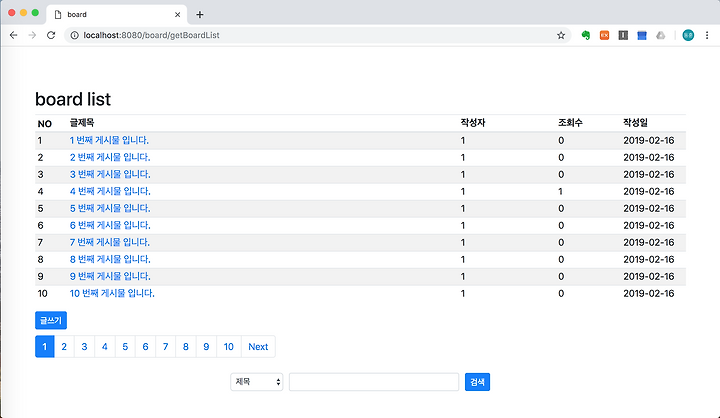Go to pagination page 4
This screenshot has width=720, height=418.
click(105, 347)
